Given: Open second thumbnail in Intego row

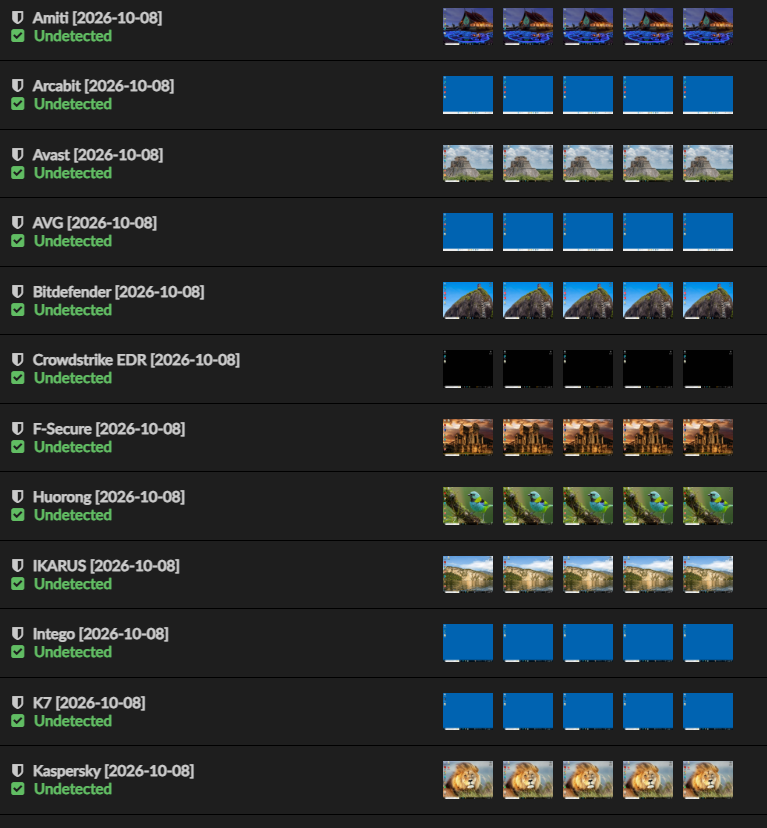Looking at the screenshot, I should tap(528, 643).
